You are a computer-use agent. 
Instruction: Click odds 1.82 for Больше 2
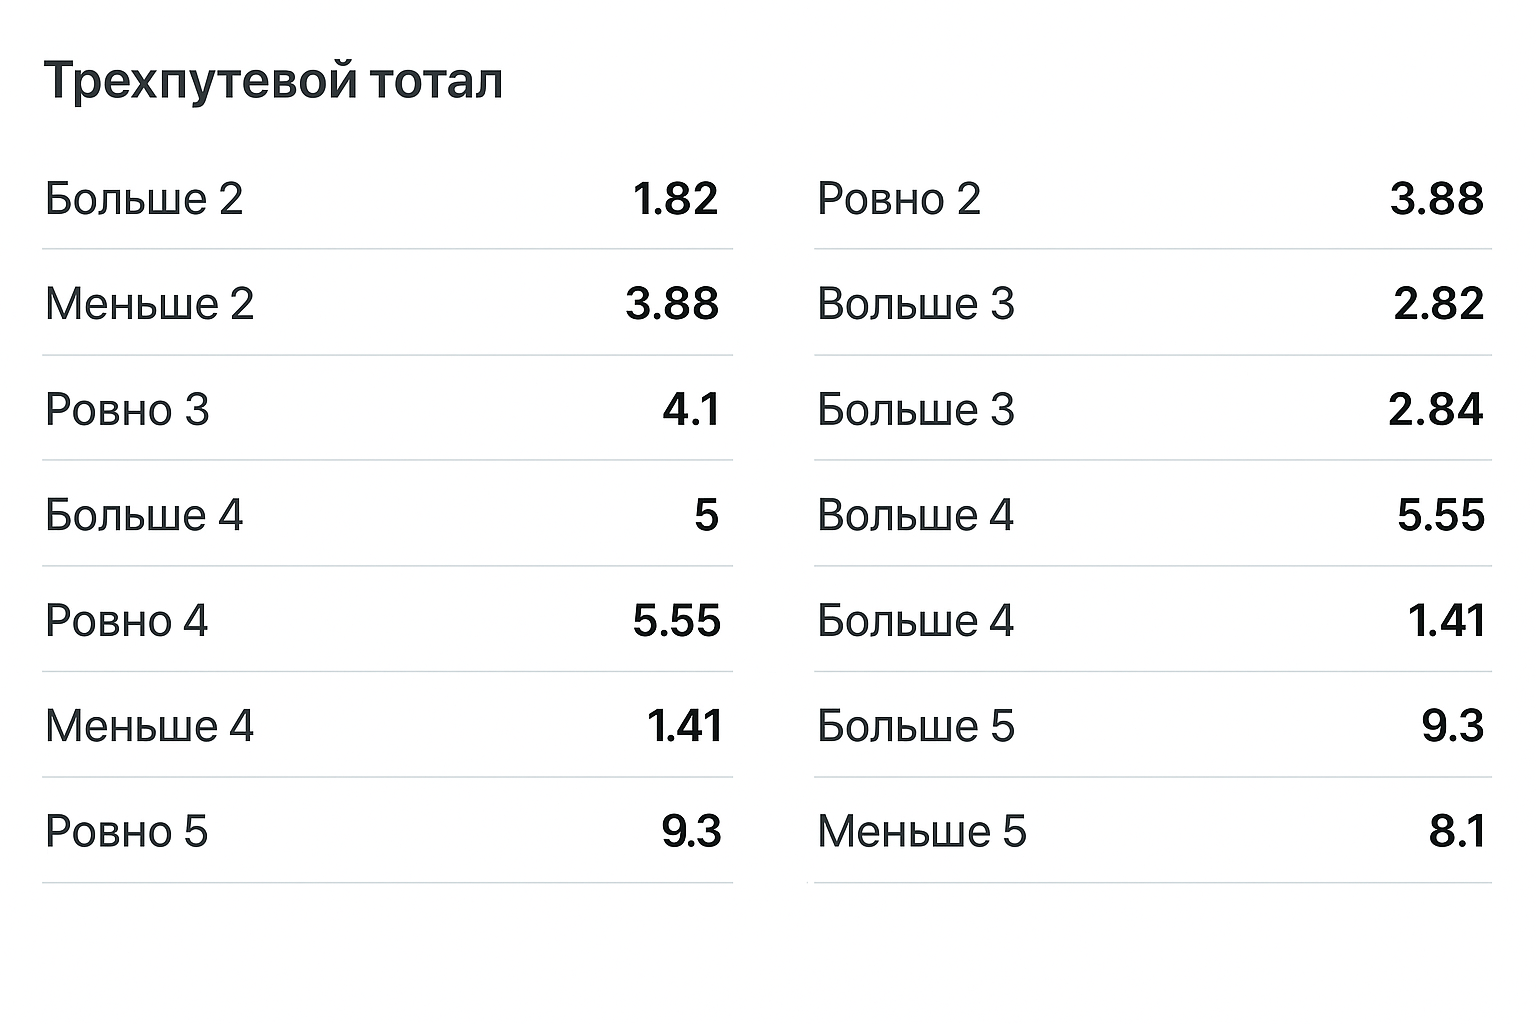point(675,199)
